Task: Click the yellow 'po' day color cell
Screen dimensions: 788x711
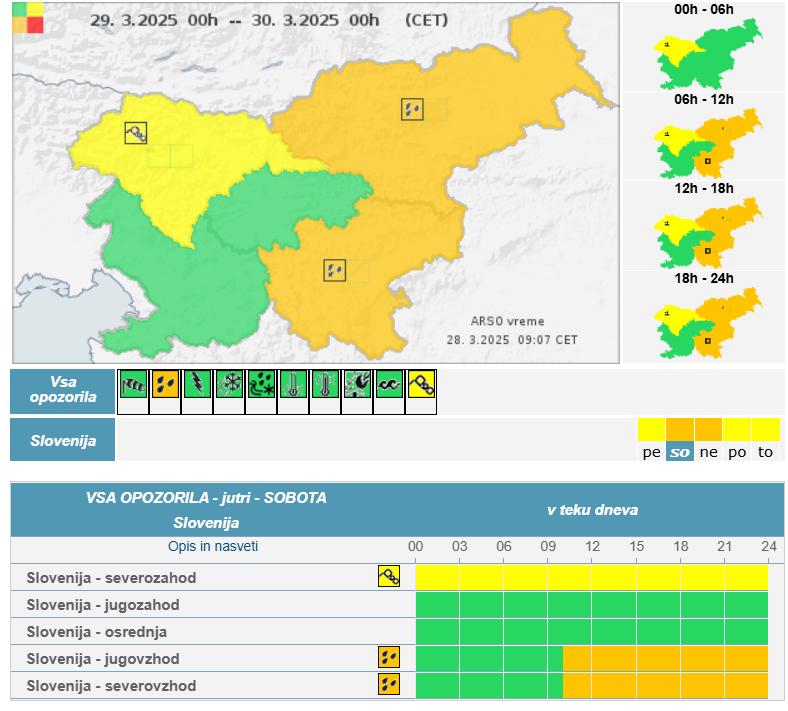Action: [x=737, y=429]
